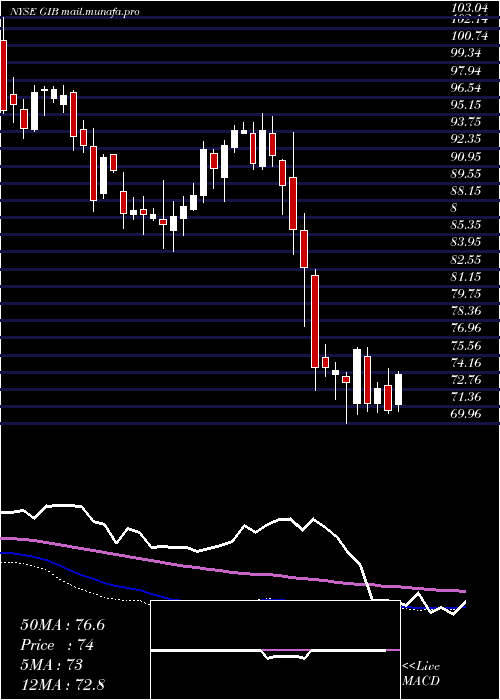The image size is (500, 700).
Task: Click the Price : 74 readout
Action: 57,645
